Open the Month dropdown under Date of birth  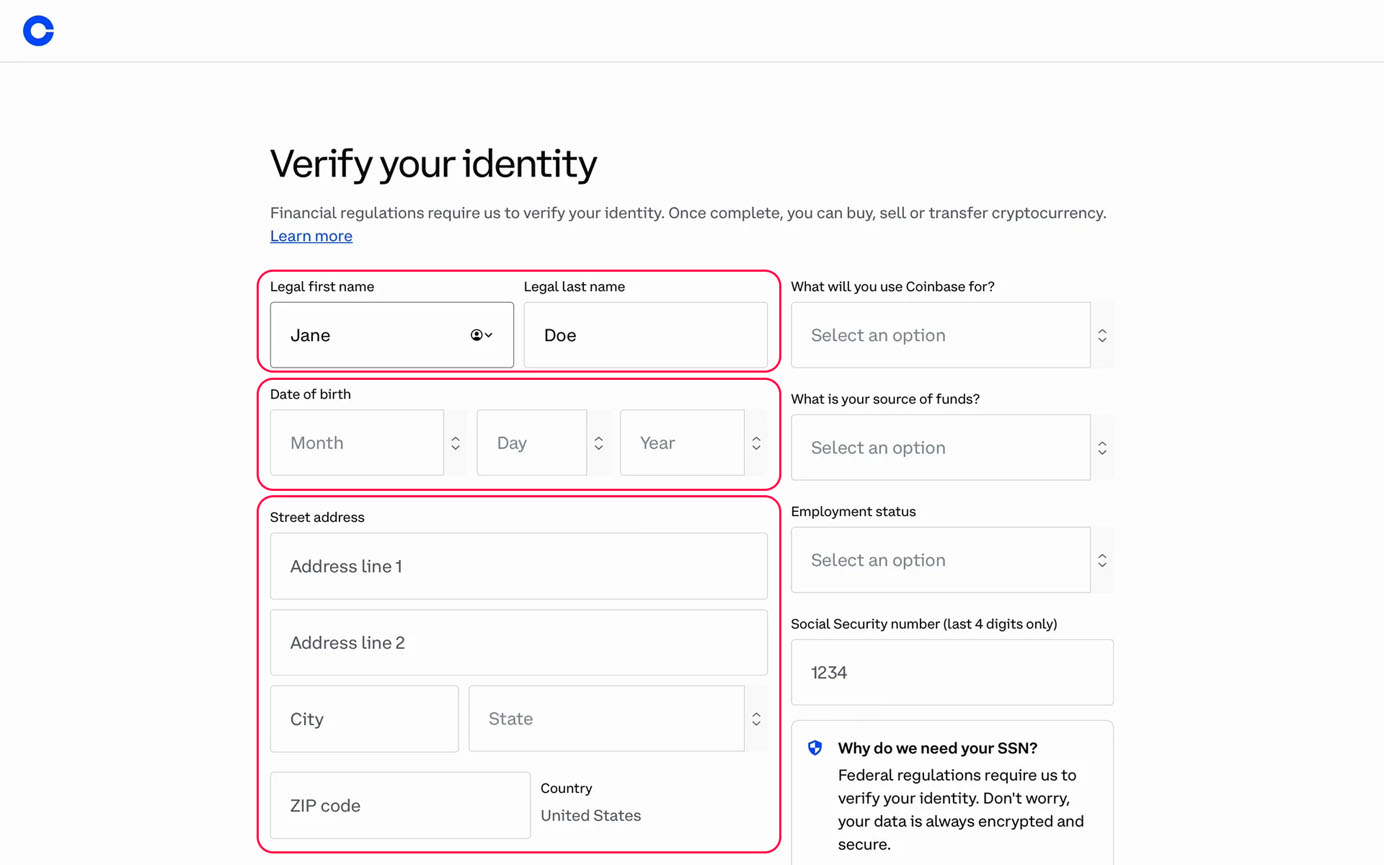click(356, 442)
